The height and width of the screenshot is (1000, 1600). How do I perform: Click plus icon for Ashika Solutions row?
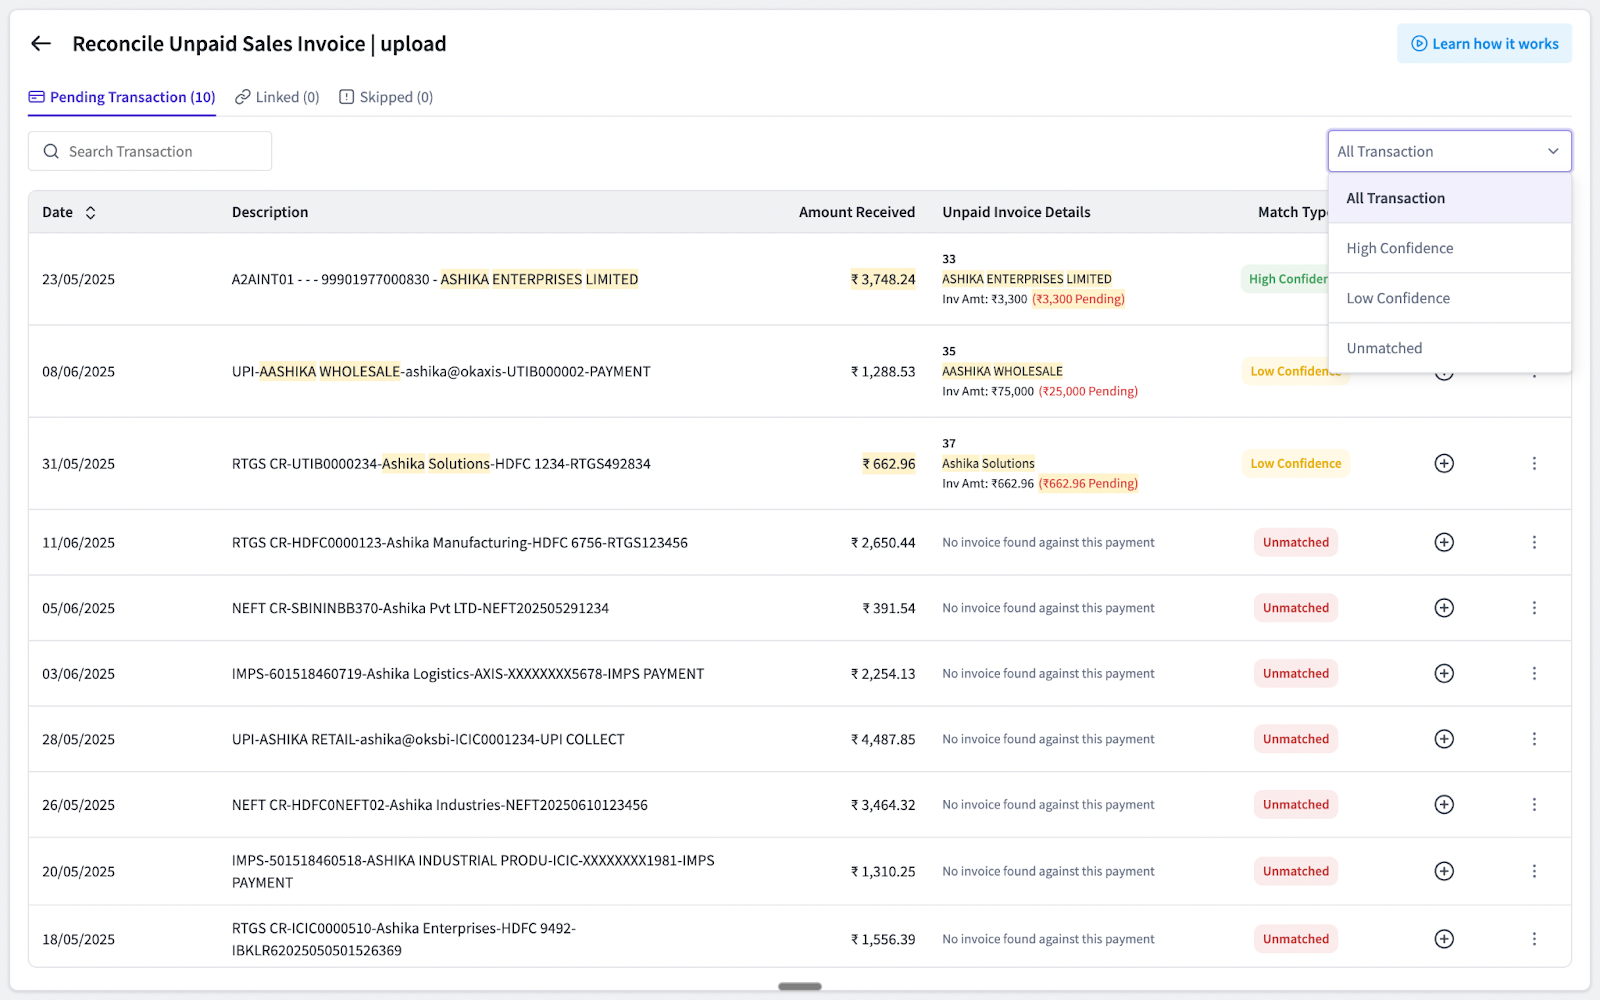(1444, 463)
